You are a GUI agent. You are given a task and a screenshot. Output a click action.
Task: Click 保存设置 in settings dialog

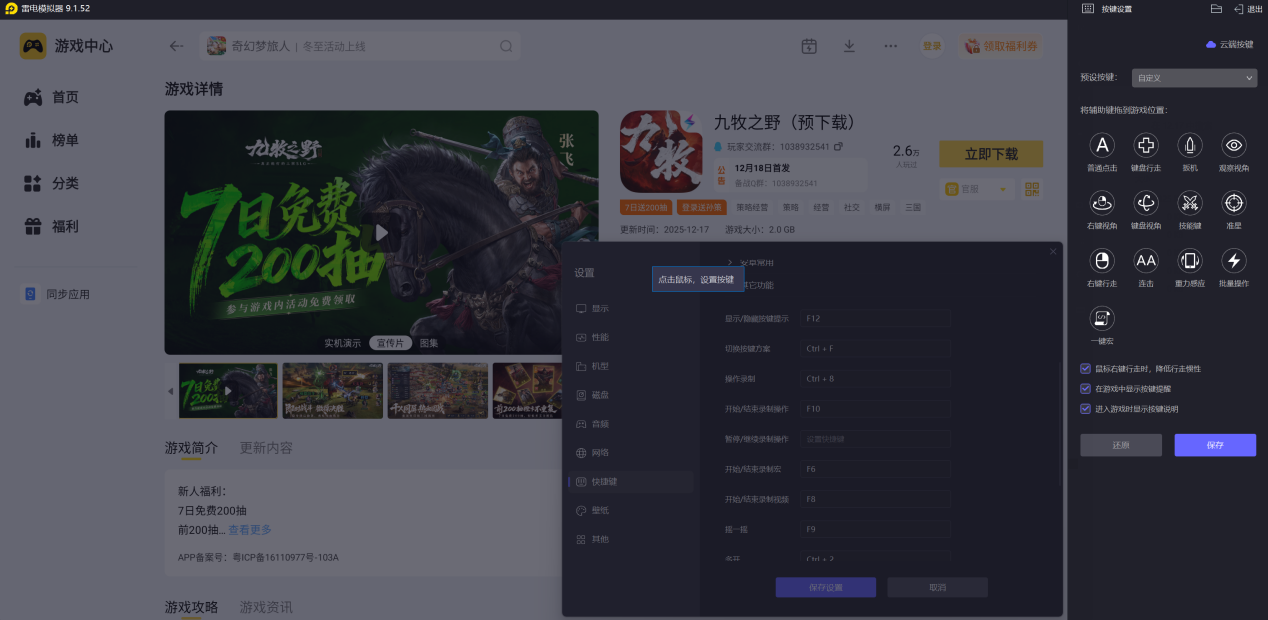(x=826, y=587)
